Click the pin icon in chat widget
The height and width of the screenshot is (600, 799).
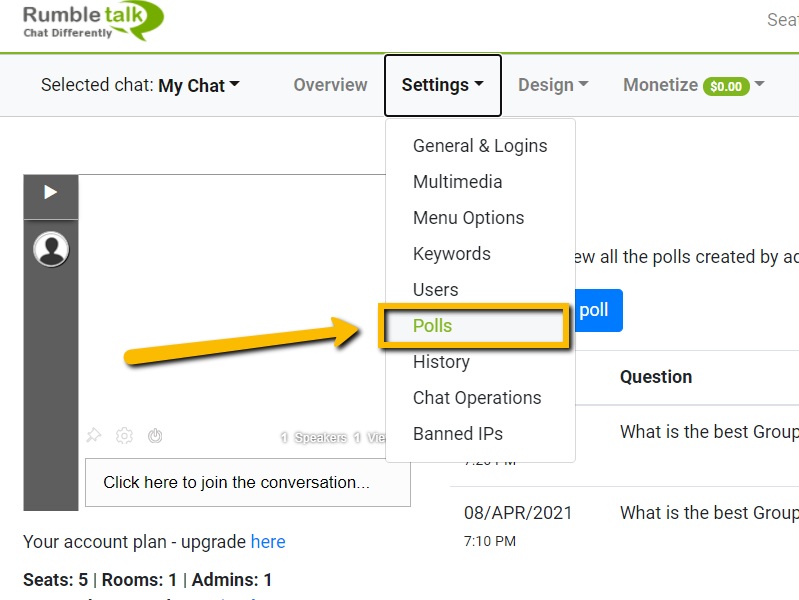pos(94,436)
